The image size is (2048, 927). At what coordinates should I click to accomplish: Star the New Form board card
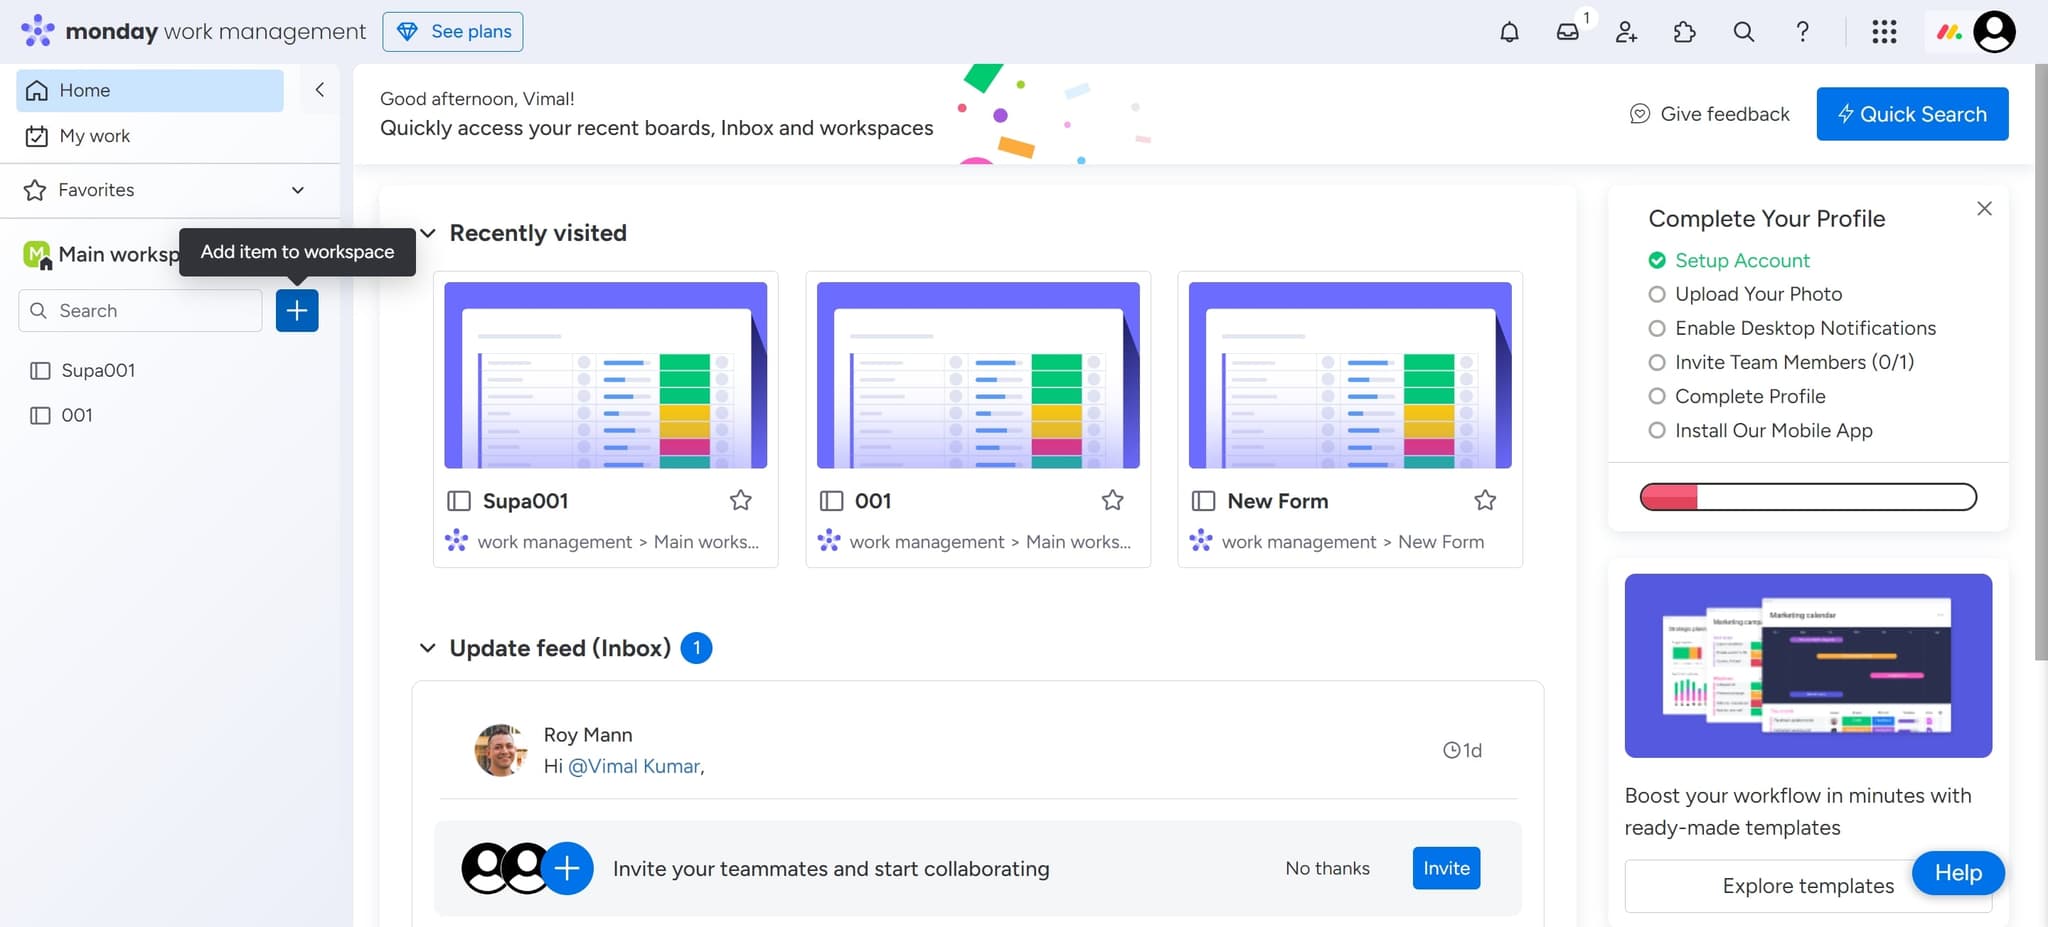tap(1485, 500)
